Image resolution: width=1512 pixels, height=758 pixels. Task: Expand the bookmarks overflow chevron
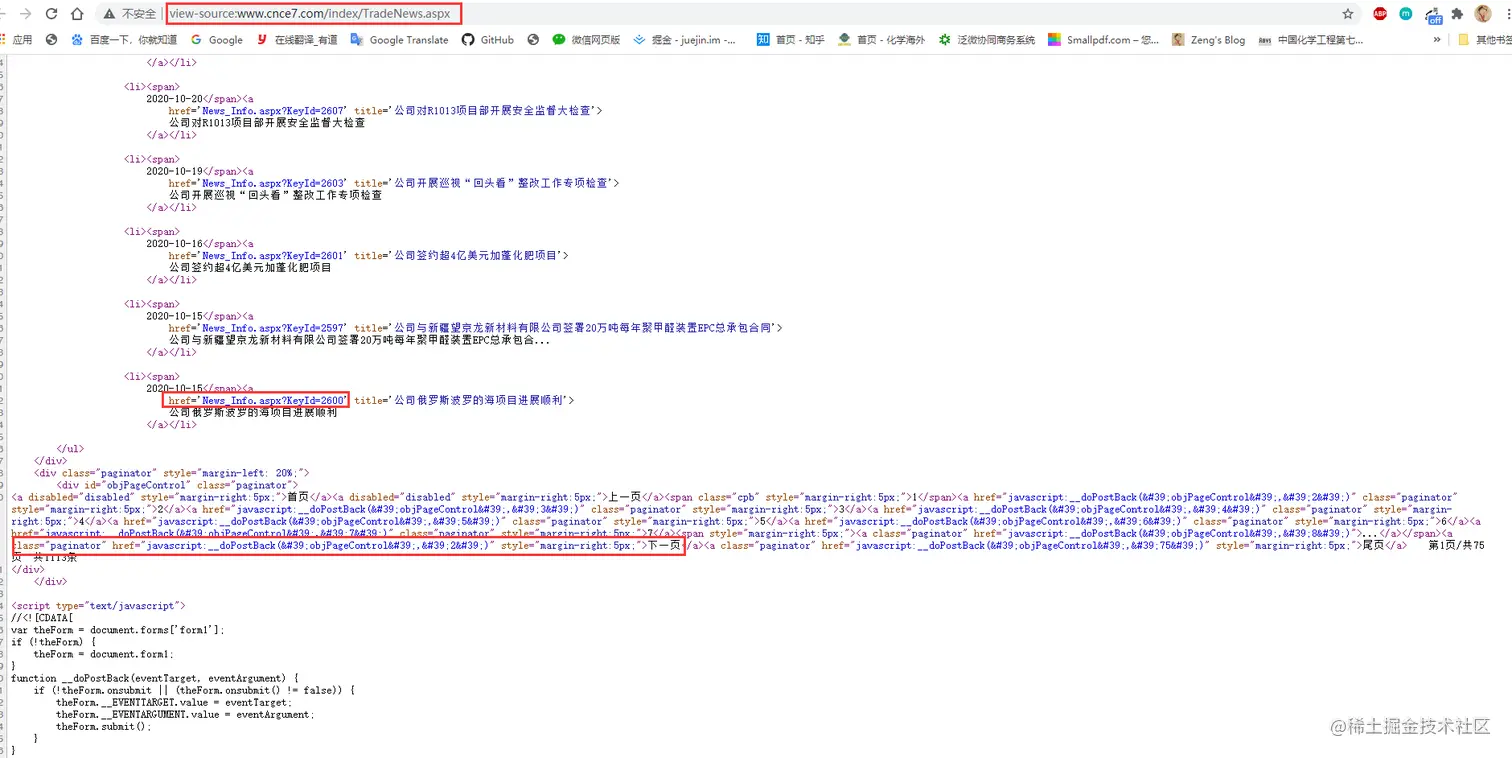point(1437,40)
